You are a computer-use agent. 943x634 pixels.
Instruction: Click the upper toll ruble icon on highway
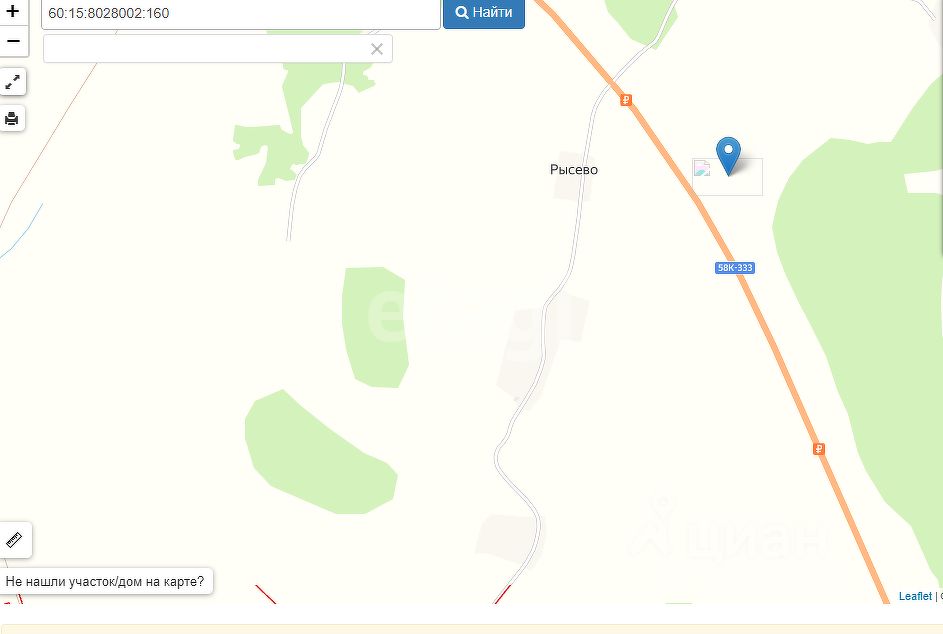(x=625, y=100)
